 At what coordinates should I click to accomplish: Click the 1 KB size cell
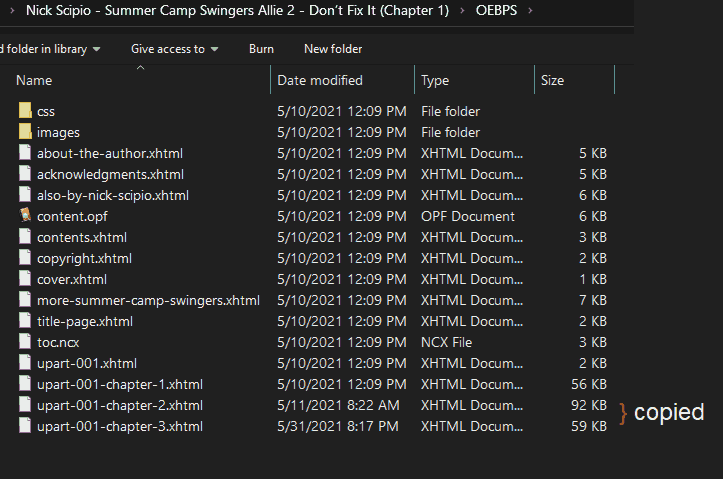pos(593,279)
